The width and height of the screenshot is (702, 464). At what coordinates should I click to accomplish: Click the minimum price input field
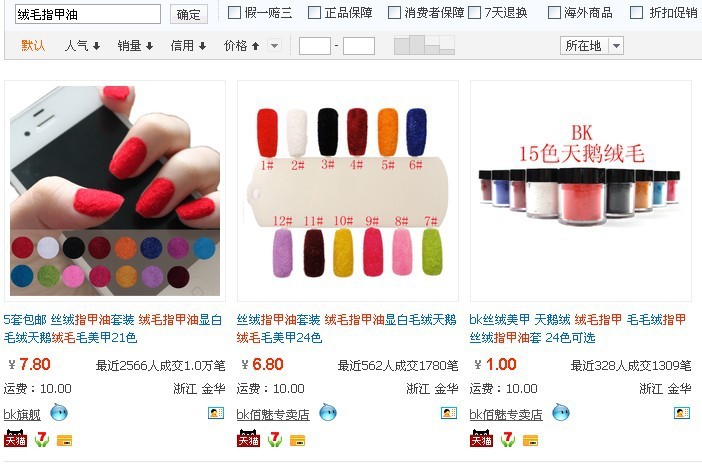tap(315, 46)
